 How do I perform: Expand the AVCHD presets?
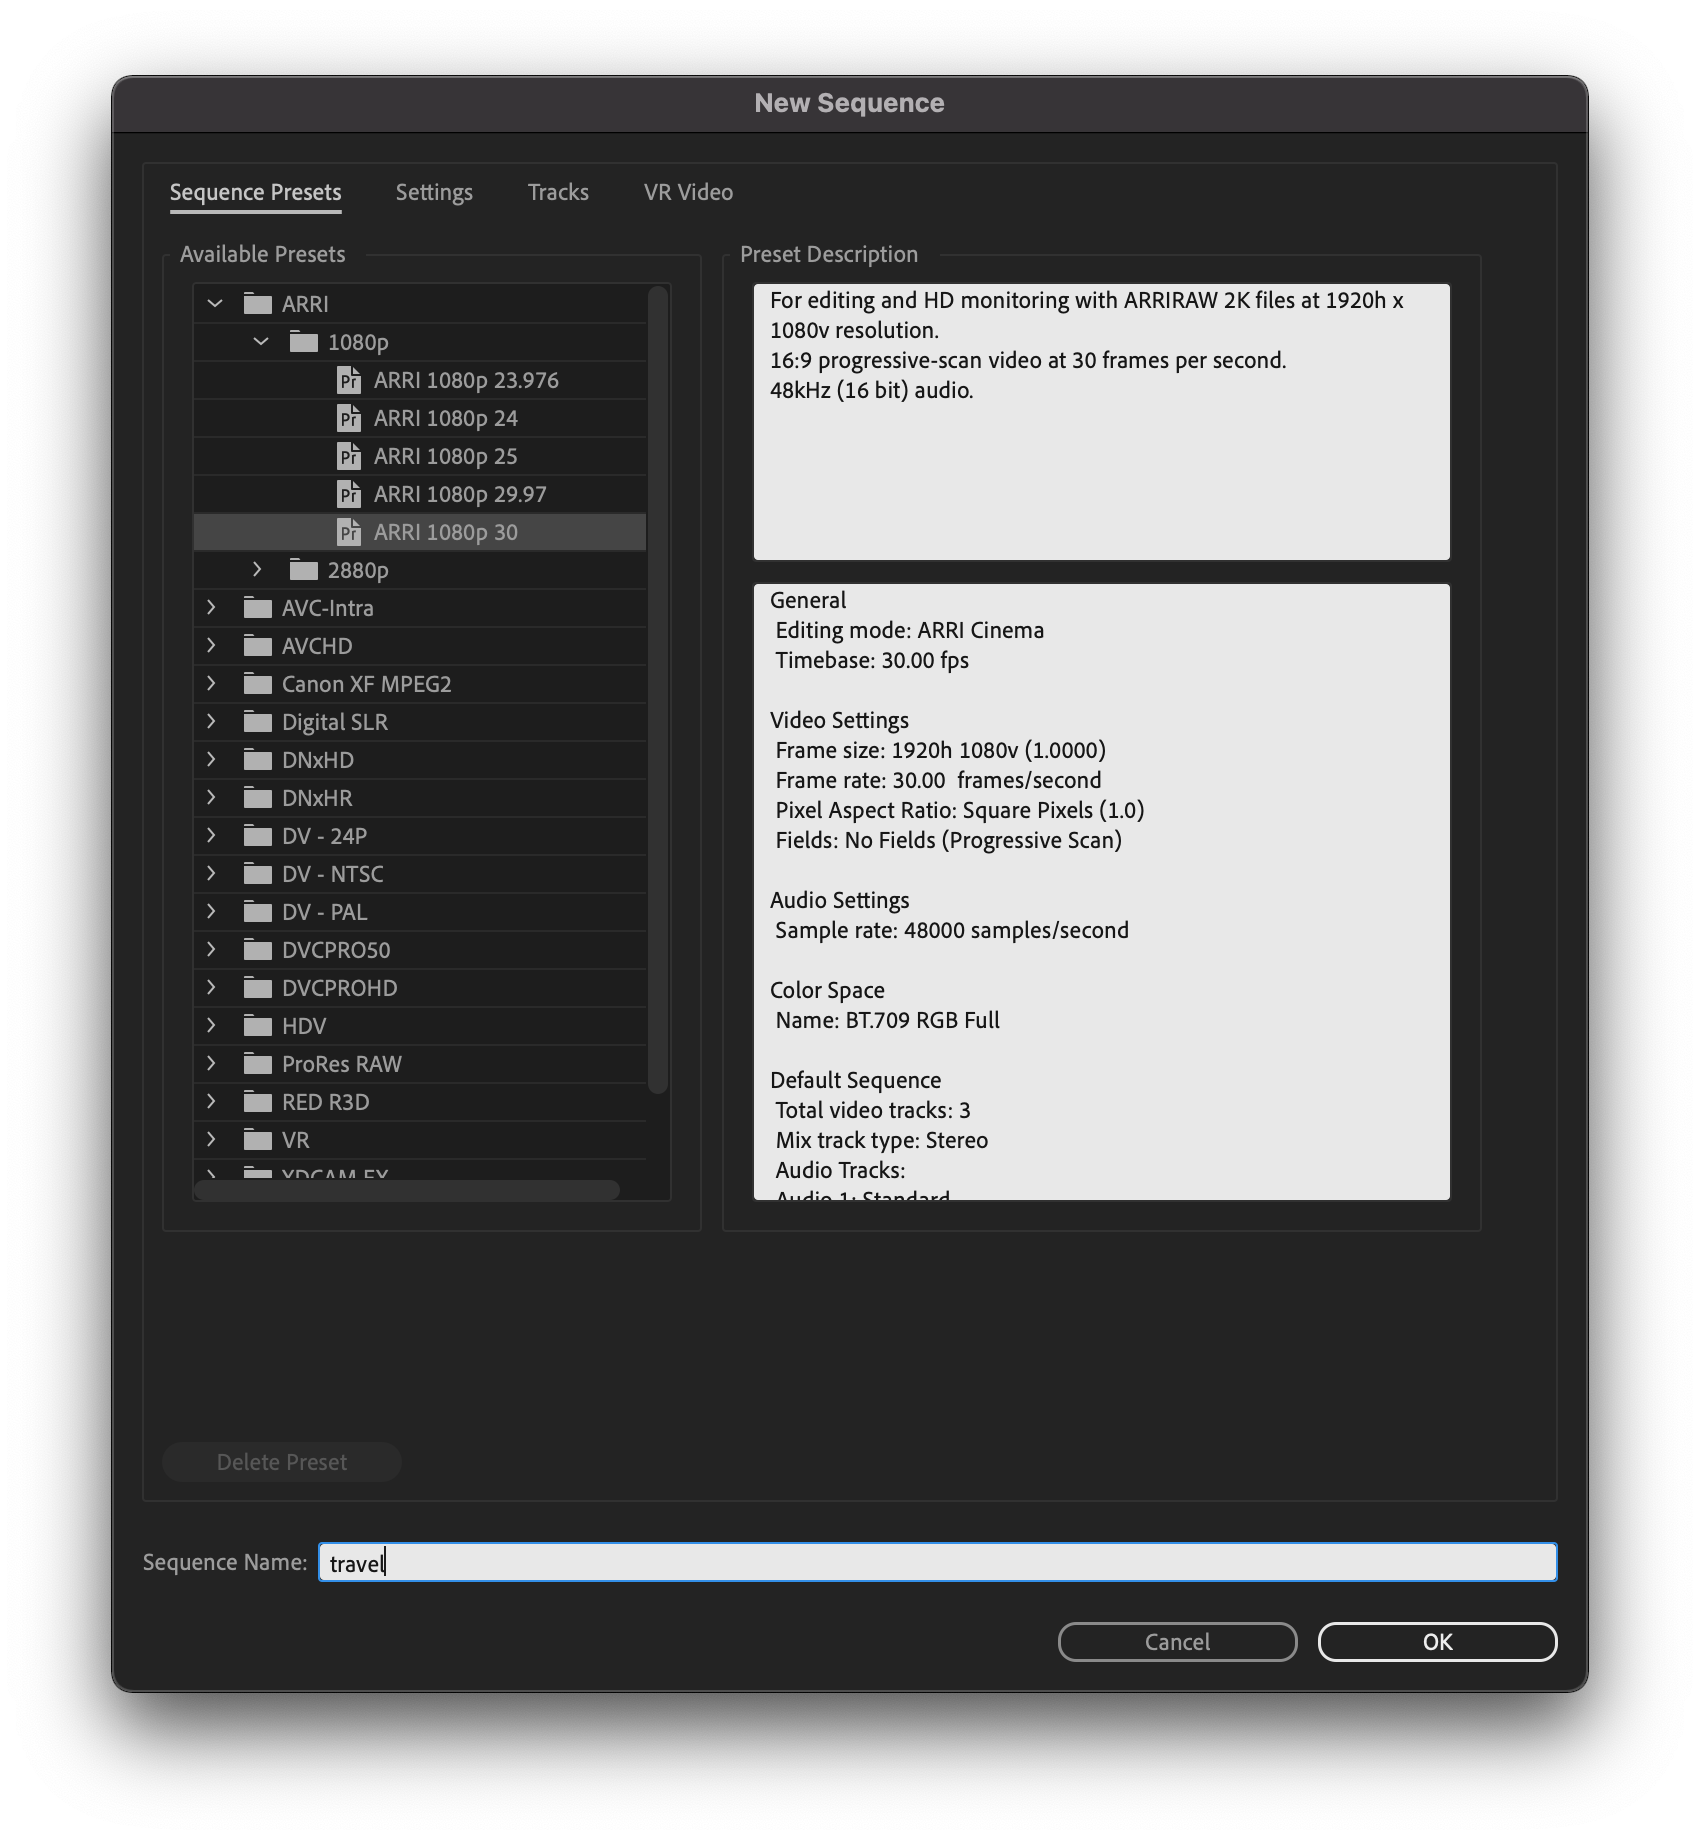click(x=211, y=645)
